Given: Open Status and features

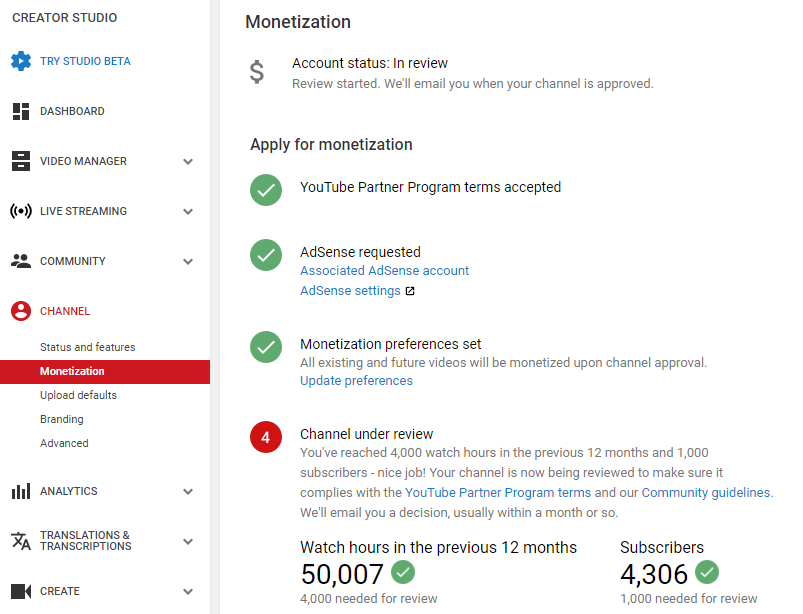Looking at the screenshot, I should [x=88, y=347].
